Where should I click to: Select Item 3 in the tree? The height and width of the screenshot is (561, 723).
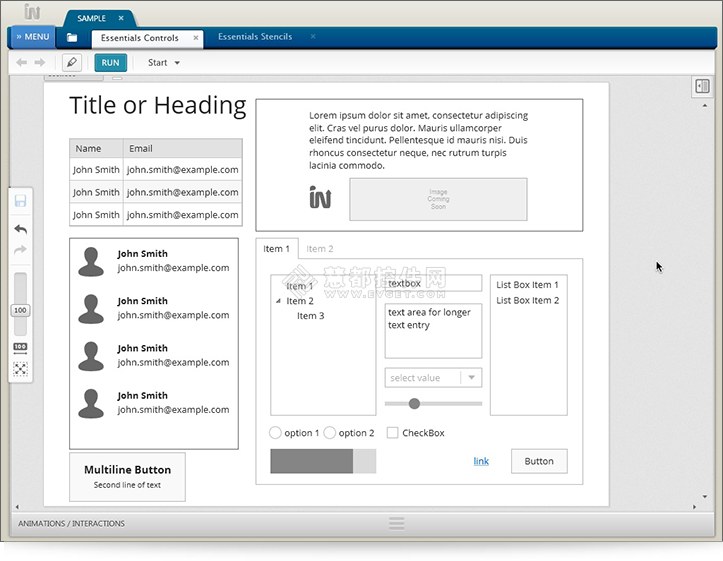pyautogui.click(x=310, y=316)
